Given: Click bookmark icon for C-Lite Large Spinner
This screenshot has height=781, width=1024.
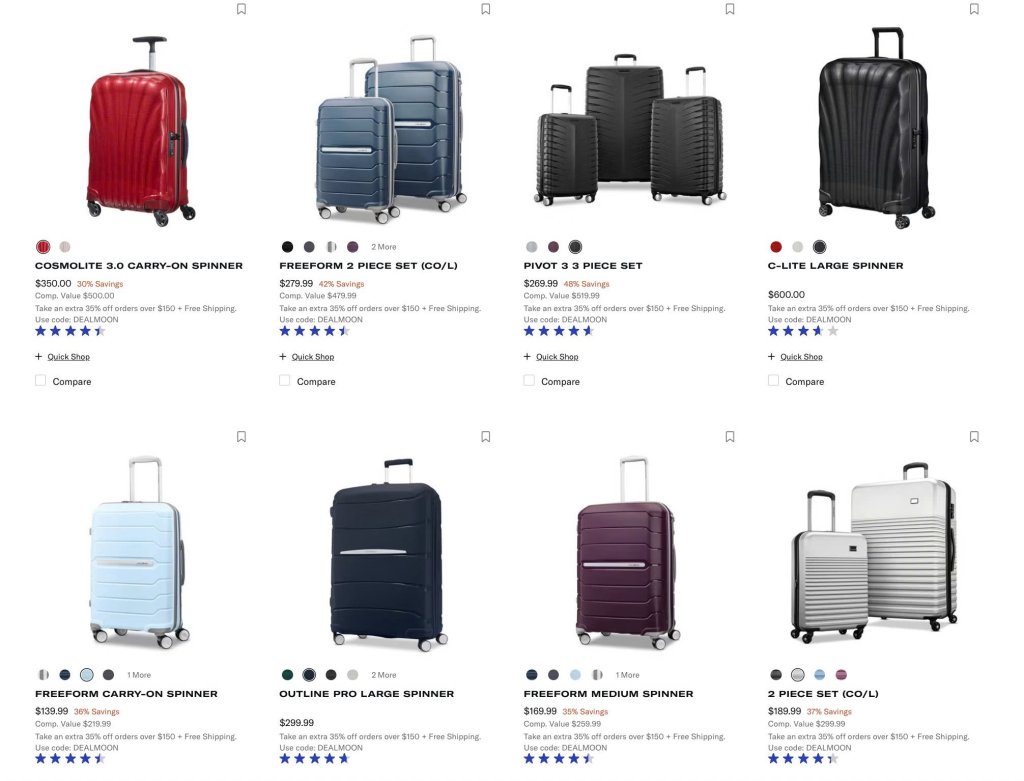Looking at the screenshot, I should tap(974, 9).
